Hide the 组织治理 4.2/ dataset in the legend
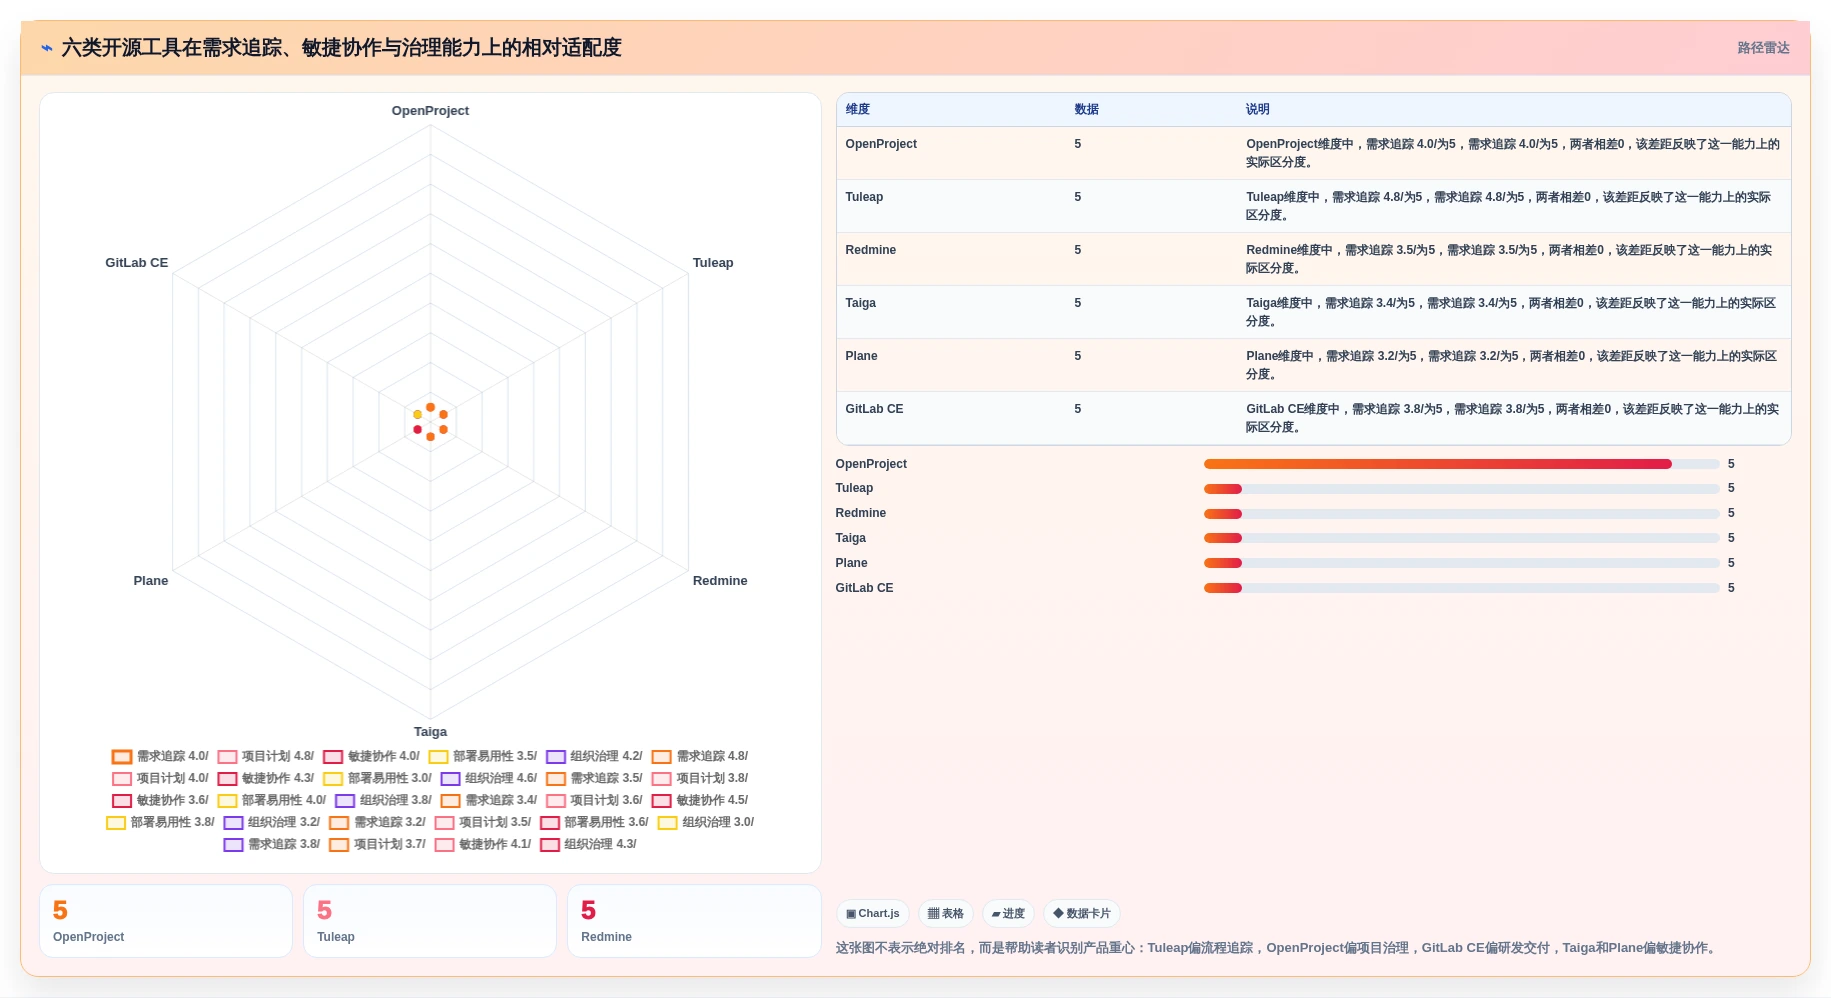Screen dimensions: 1831x998 595,757
